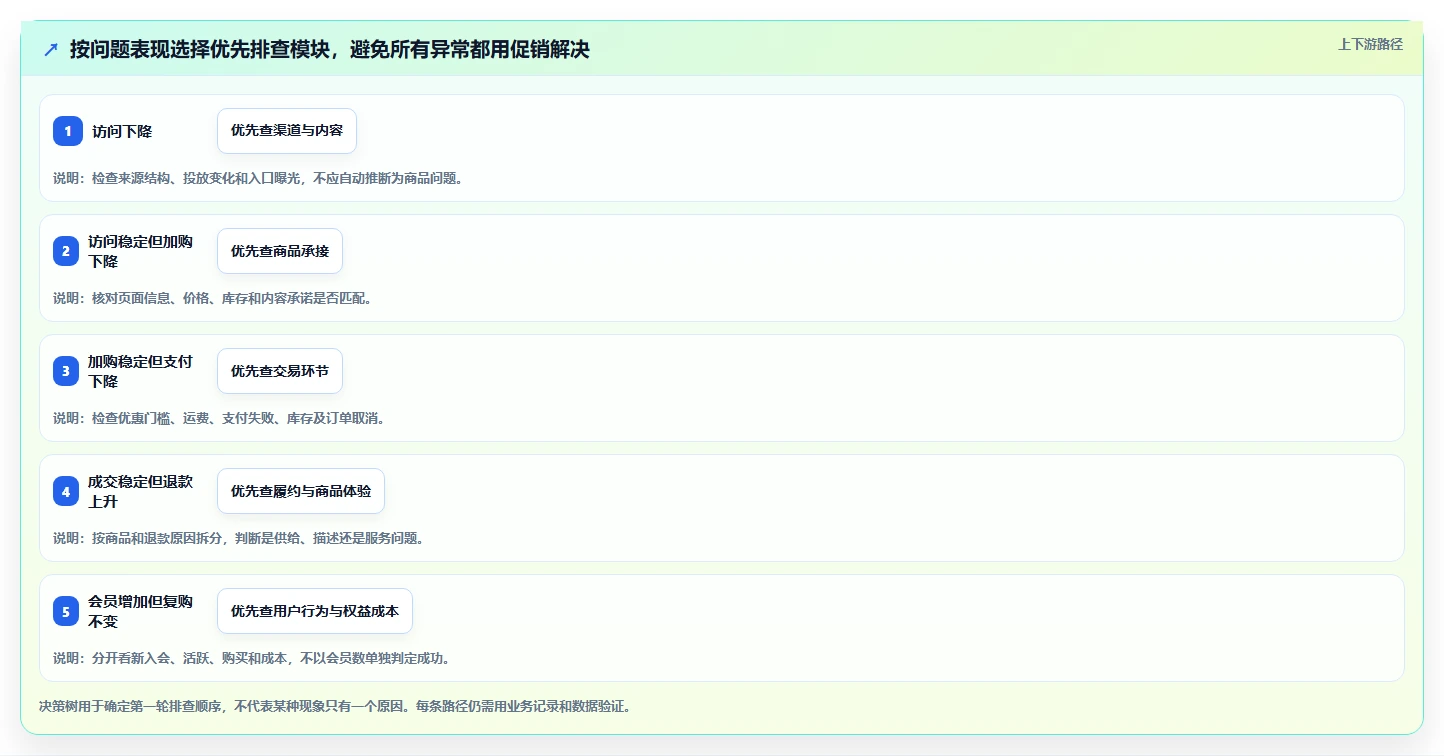Select the numbered badge 5 for 会员增加但复购不变

tap(66, 611)
